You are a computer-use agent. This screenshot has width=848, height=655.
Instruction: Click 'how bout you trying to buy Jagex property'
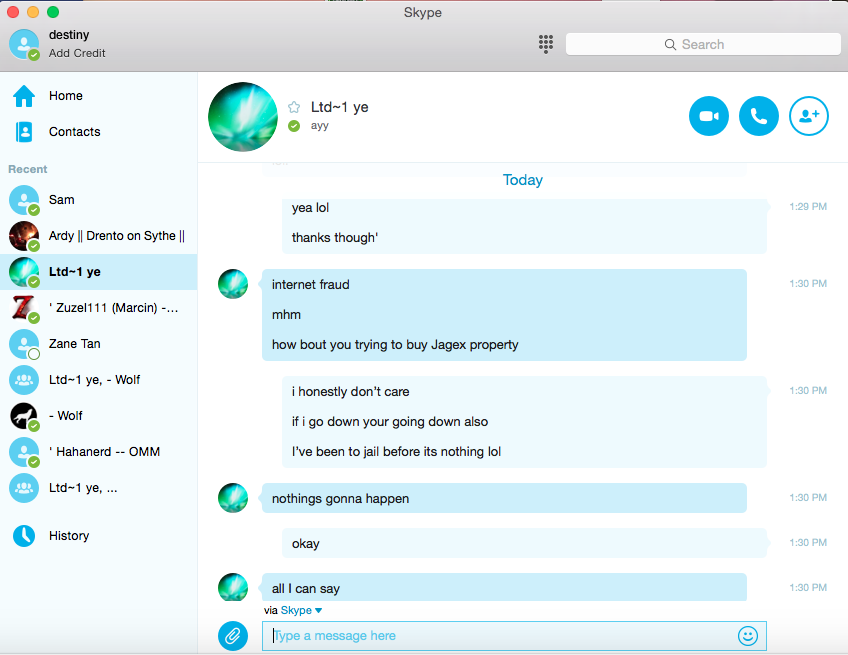[x=395, y=345]
